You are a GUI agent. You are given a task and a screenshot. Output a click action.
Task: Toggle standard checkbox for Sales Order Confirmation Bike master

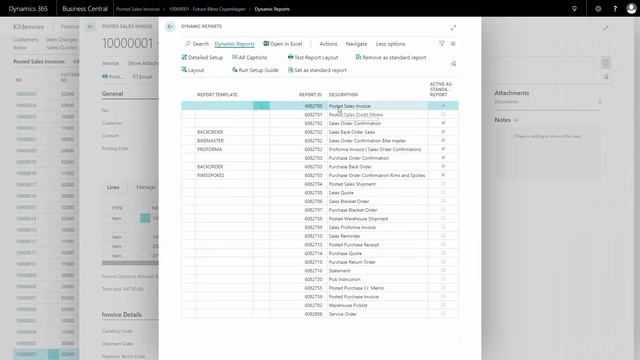(443, 140)
